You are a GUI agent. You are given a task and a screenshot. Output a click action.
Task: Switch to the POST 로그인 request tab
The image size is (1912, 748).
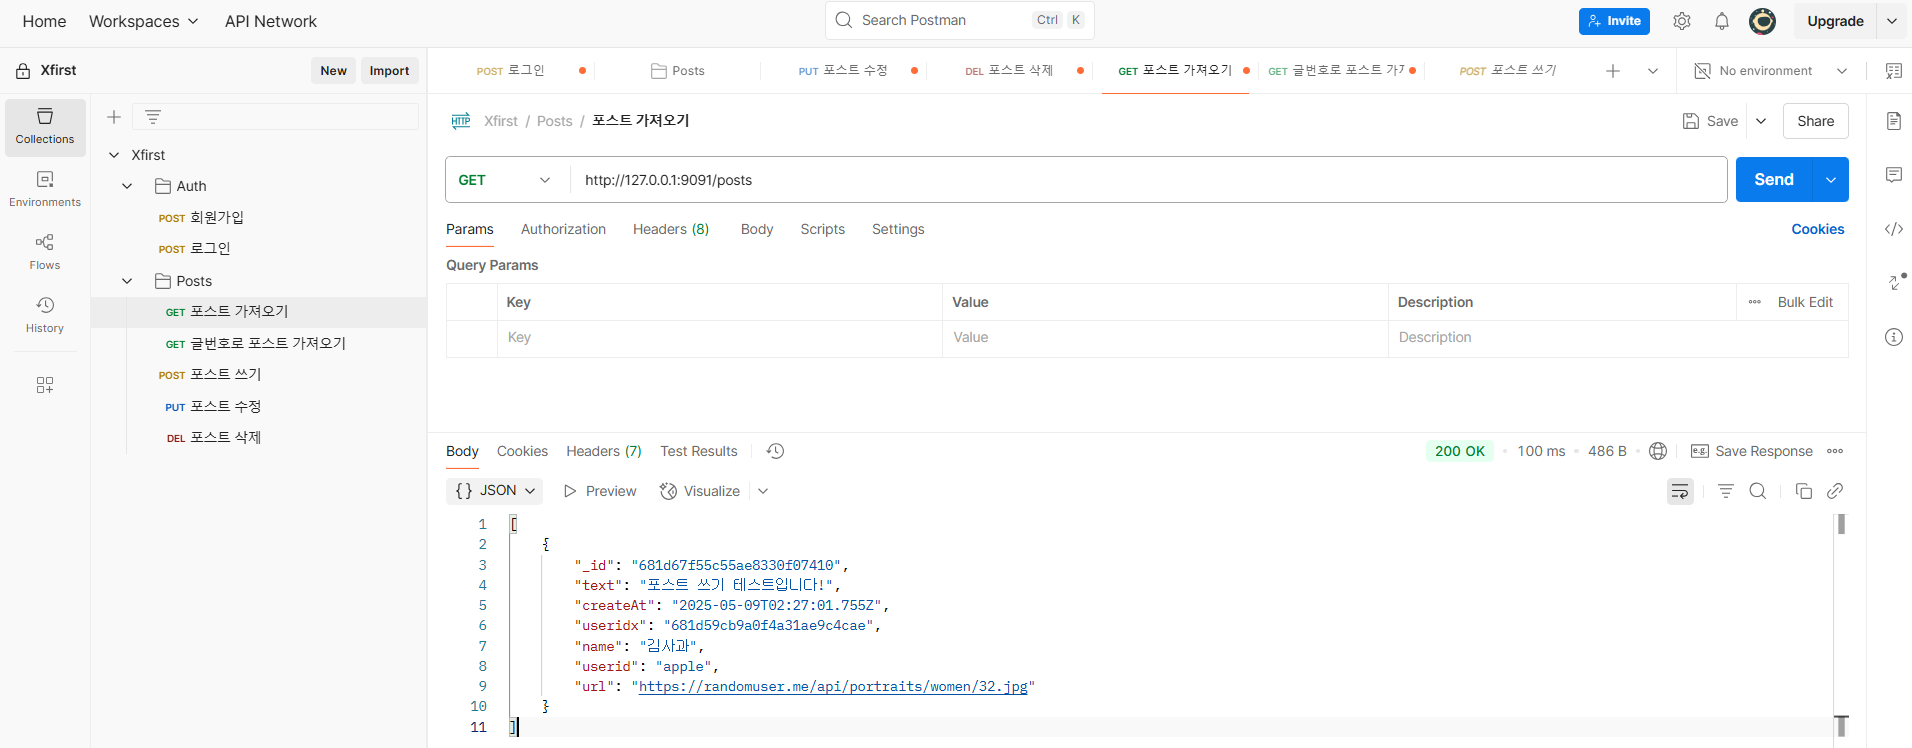click(511, 71)
